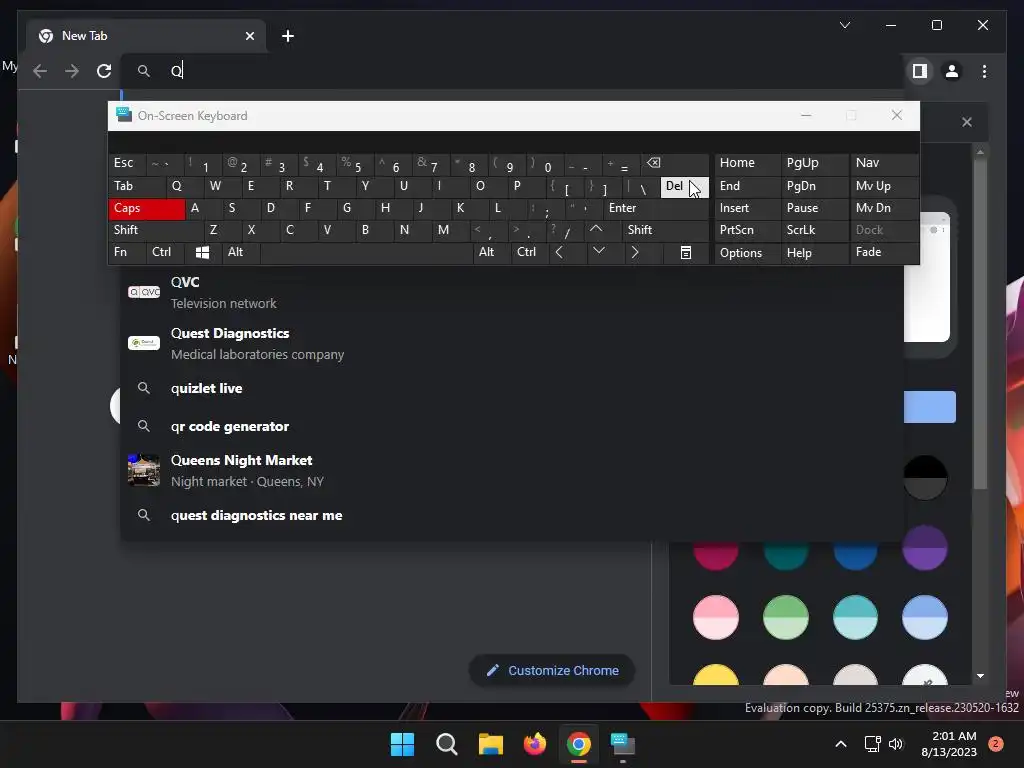
Task: Toggle the ScrLk key
Action: pos(814,230)
